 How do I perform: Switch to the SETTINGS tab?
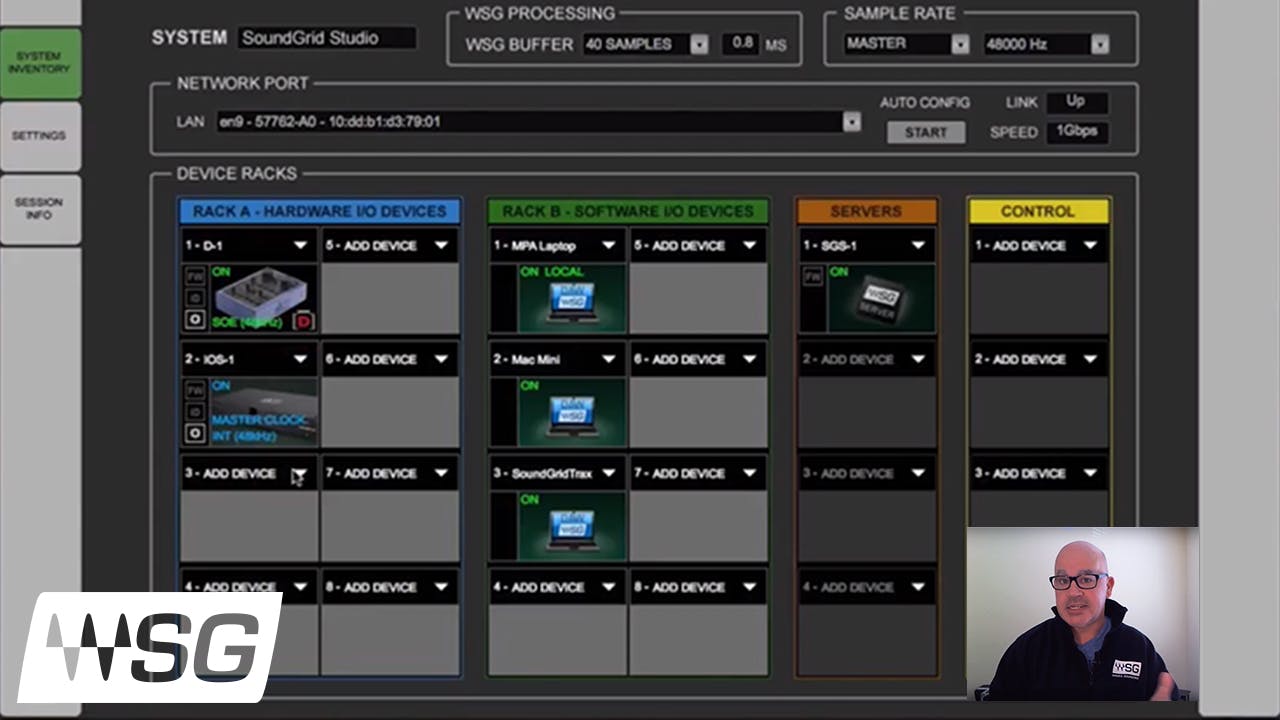(40, 135)
